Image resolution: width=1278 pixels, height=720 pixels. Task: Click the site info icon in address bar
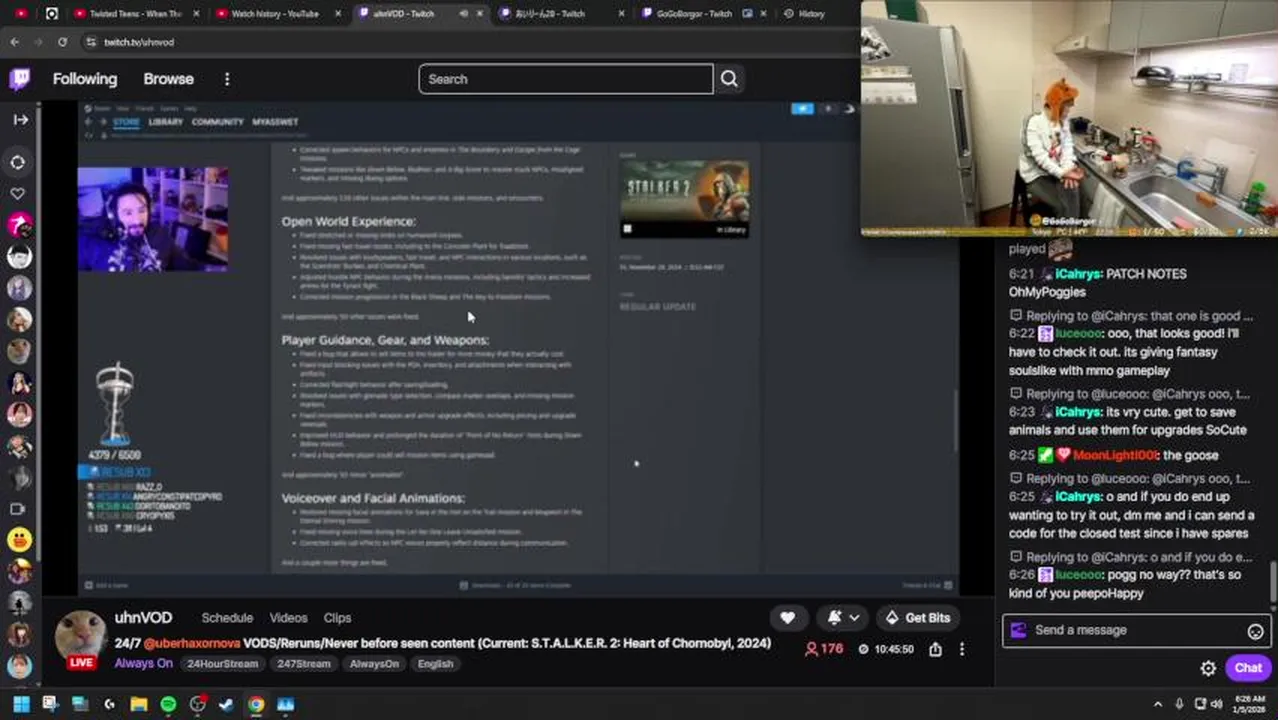point(91,42)
